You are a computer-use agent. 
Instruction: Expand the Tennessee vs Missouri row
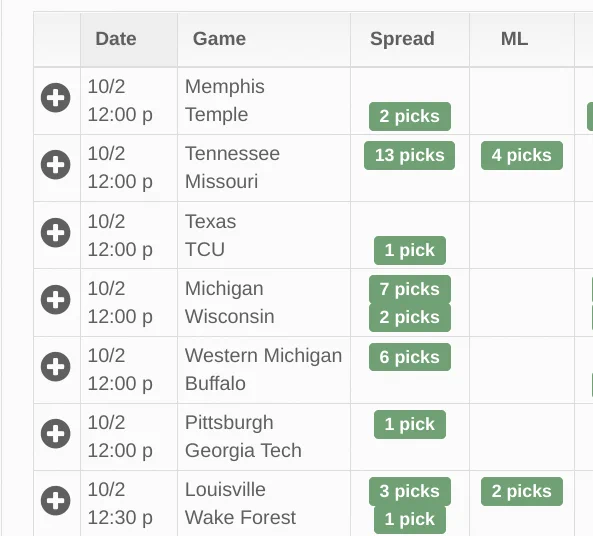point(56,165)
